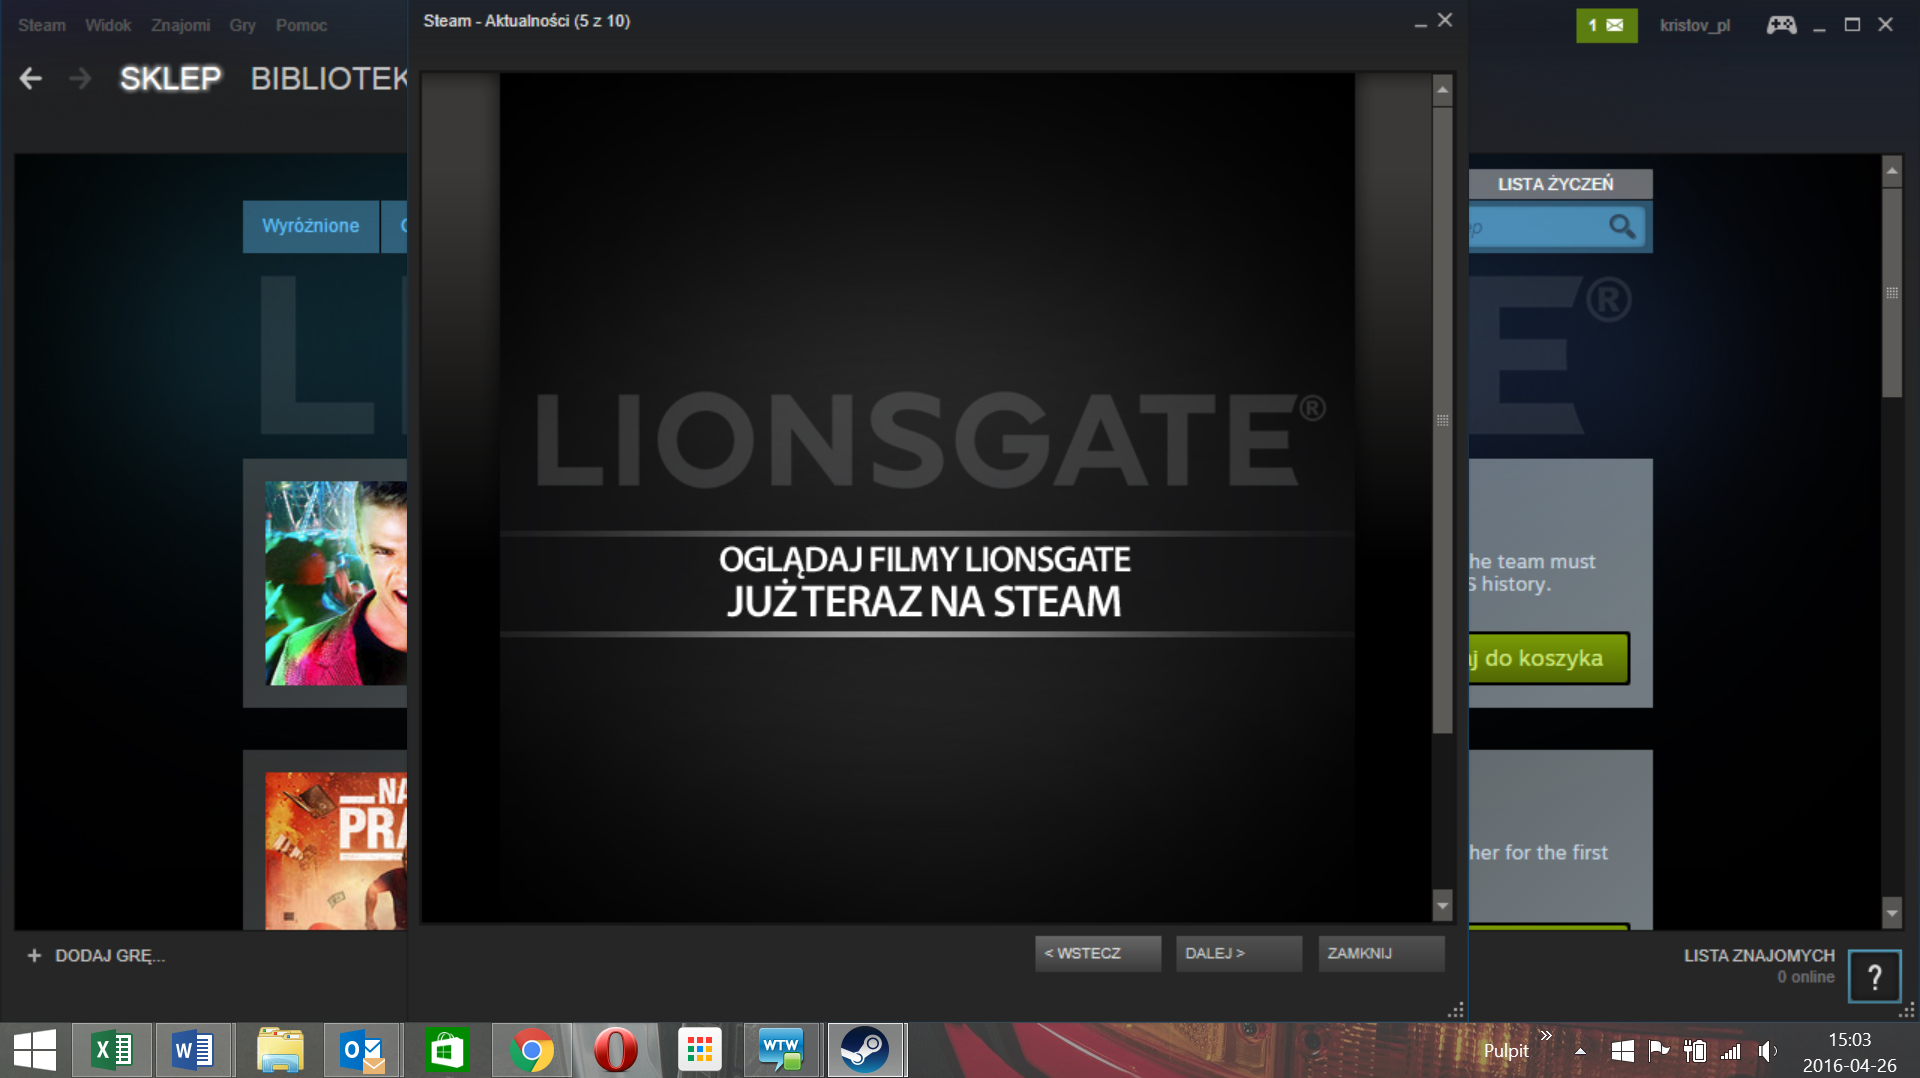
Task: Open the Gry menu
Action: click(243, 25)
